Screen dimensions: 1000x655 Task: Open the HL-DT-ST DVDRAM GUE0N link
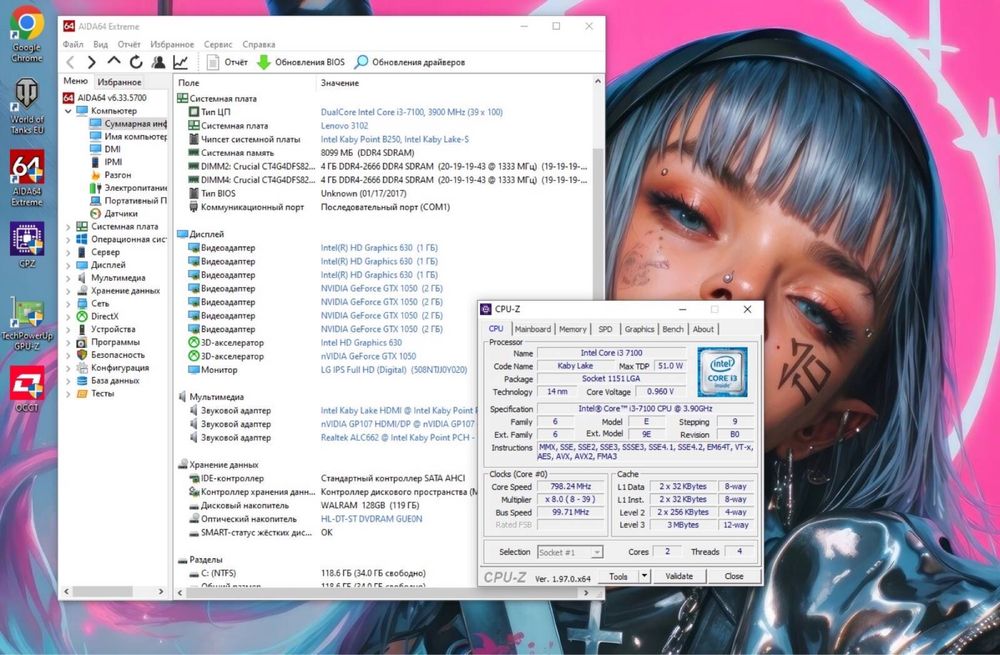click(371, 519)
